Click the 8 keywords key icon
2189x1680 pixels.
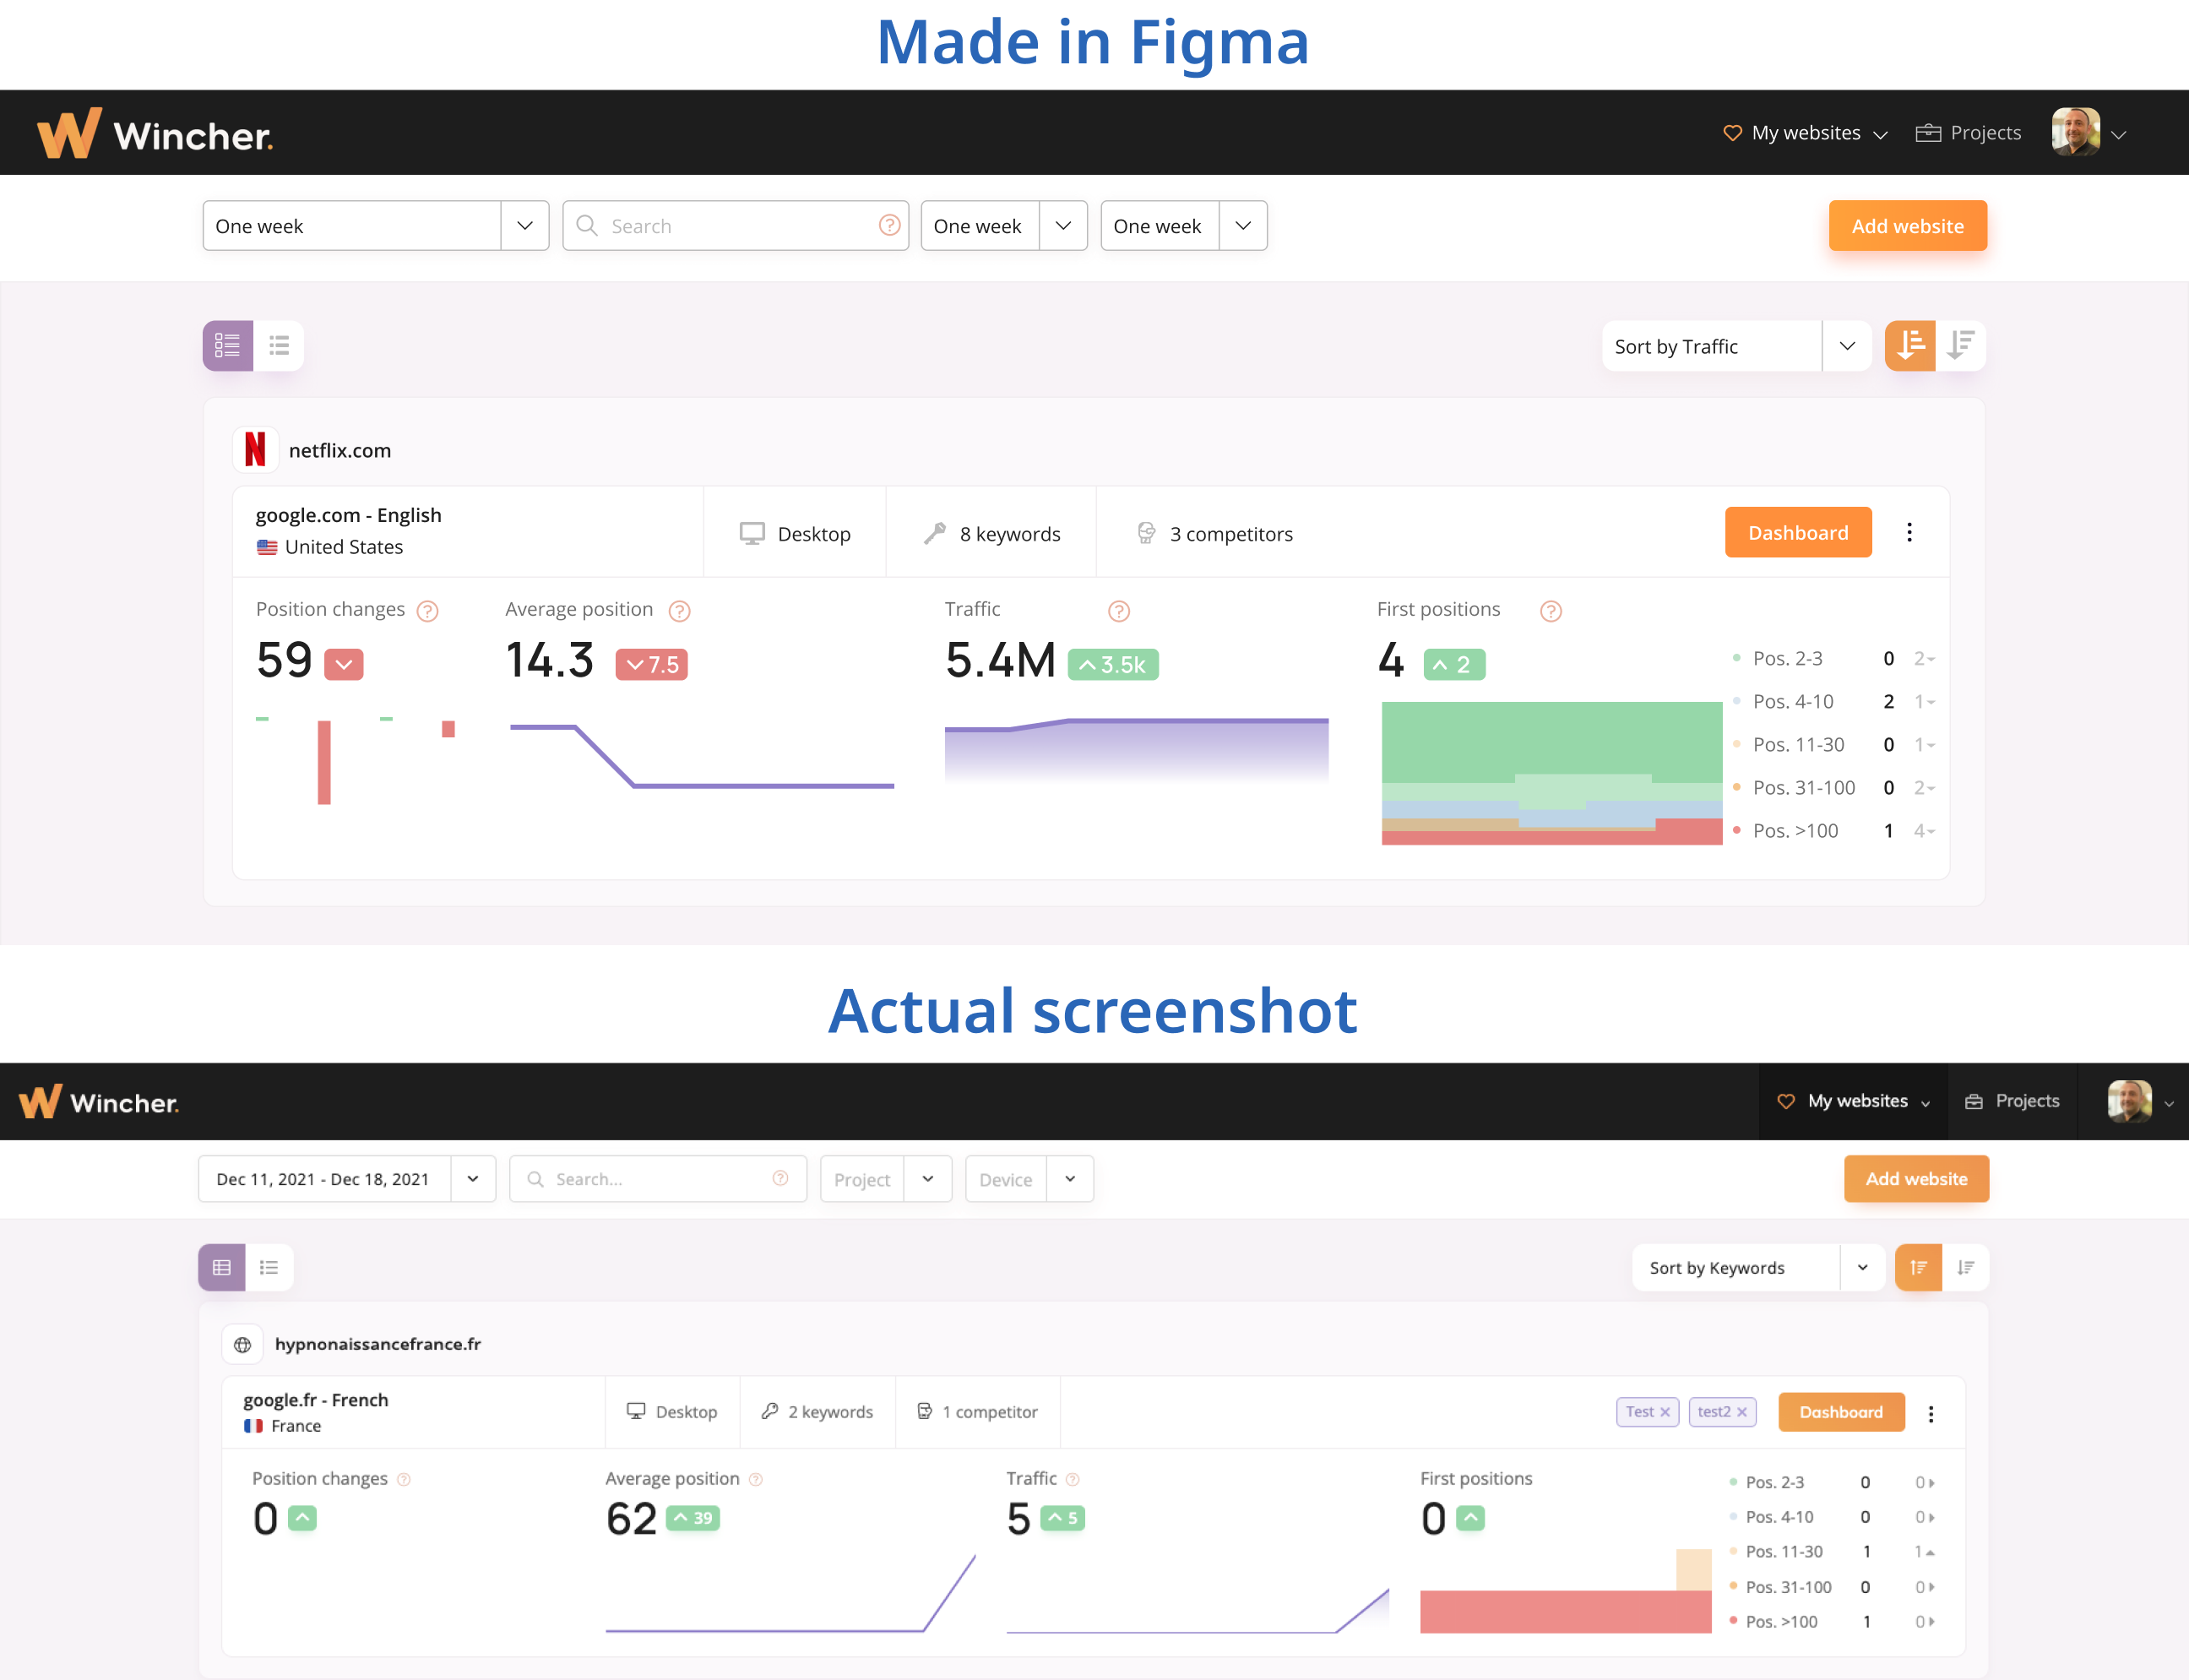pyautogui.click(x=936, y=533)
